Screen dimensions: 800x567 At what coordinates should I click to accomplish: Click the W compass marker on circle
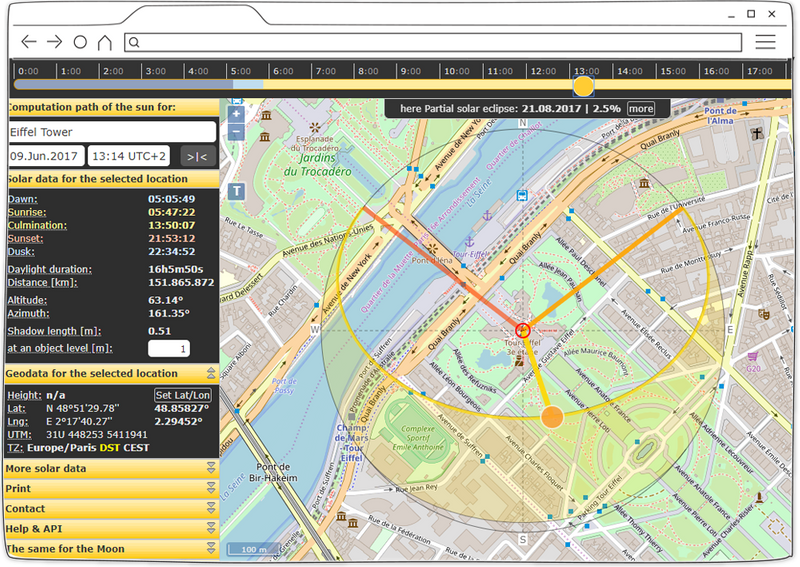click(315, 330)
